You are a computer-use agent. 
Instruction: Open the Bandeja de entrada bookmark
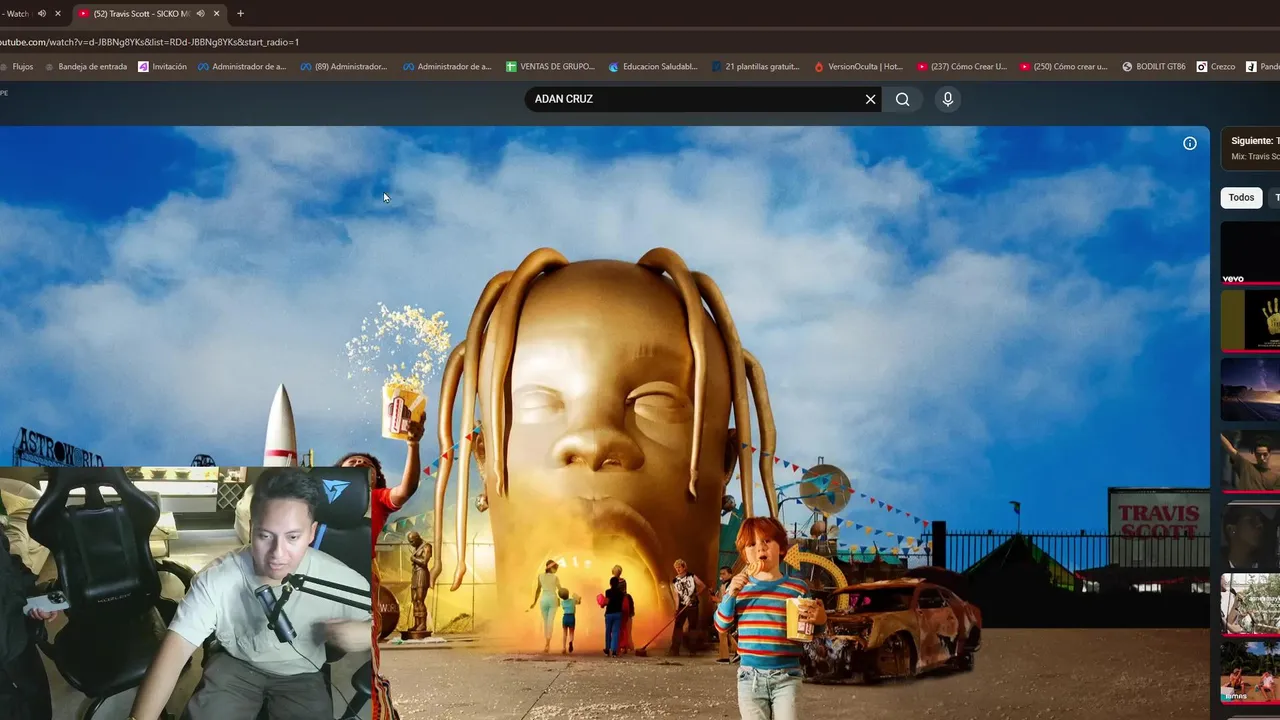86,66
